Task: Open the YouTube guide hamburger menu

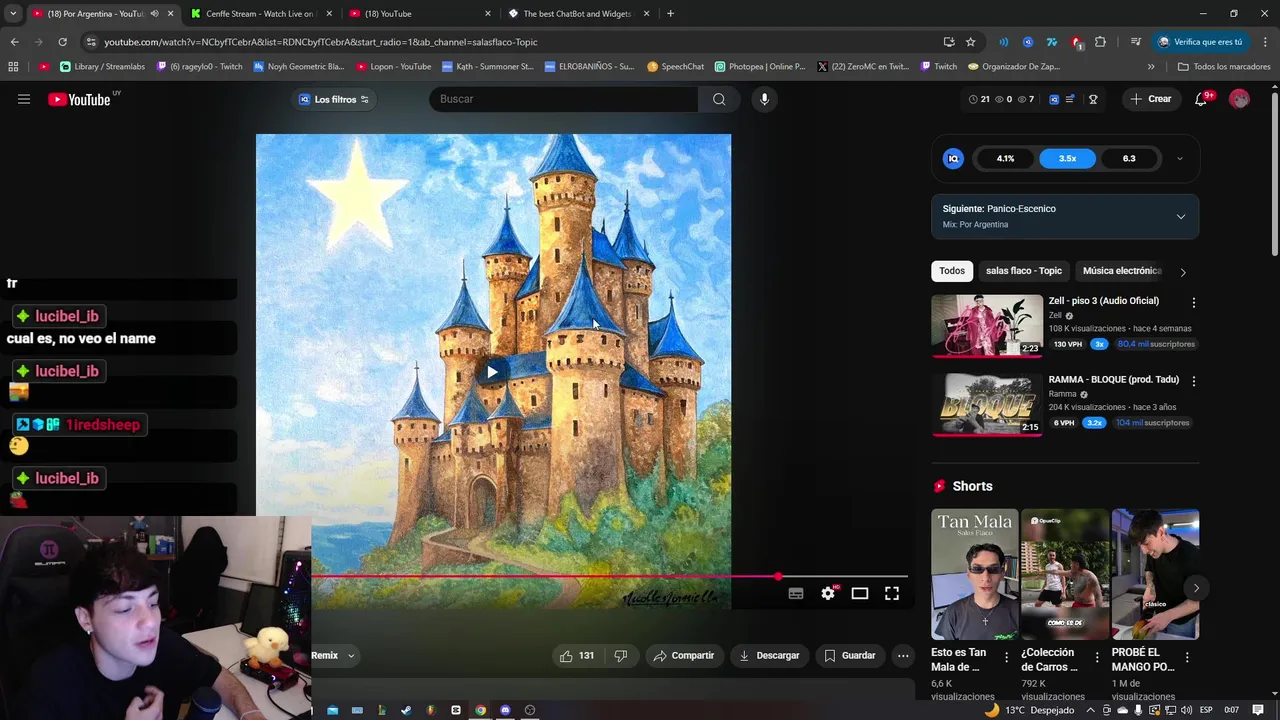Action: click(x=24, y=99)
